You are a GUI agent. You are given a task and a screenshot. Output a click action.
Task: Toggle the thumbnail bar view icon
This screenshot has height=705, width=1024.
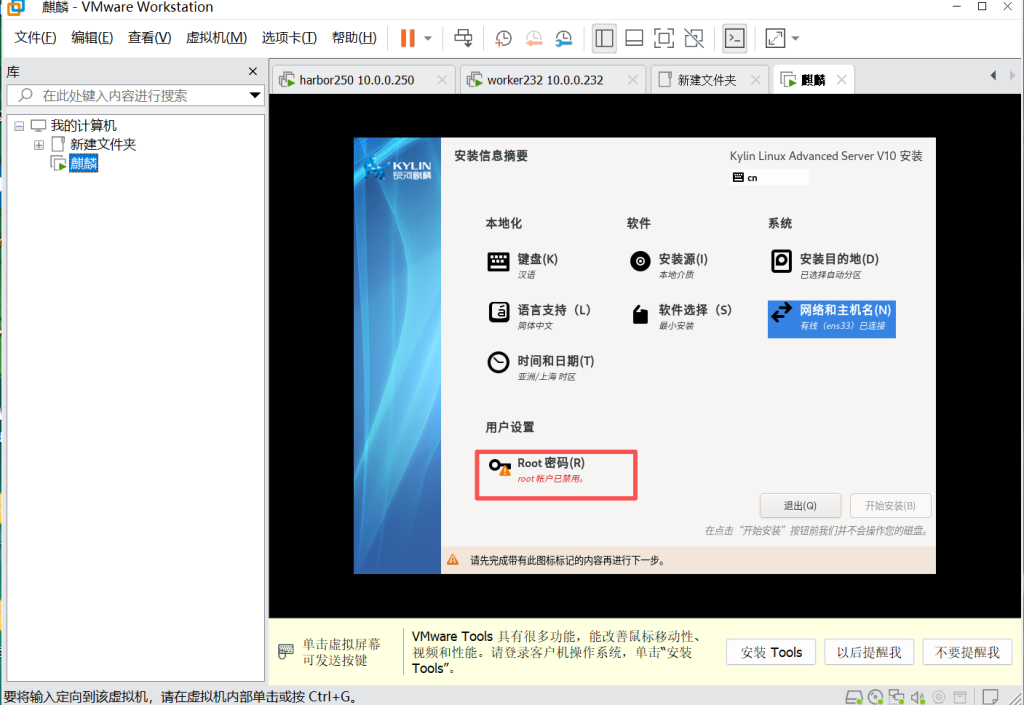coord(633,38)
